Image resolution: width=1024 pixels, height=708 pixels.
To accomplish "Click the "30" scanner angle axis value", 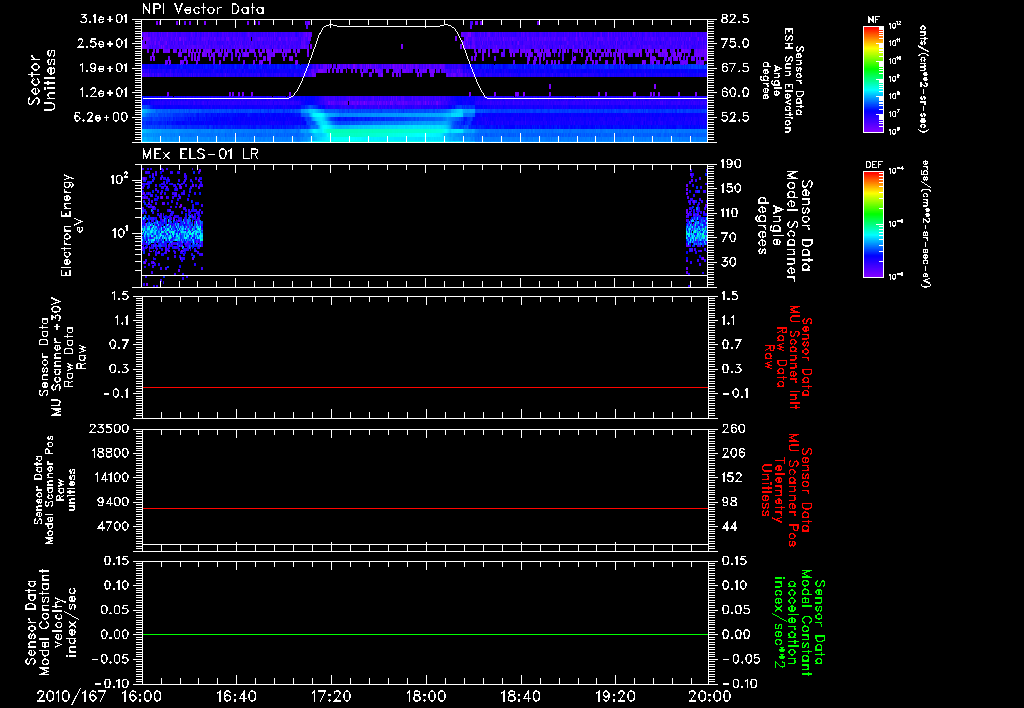I will tap(728, 263).
